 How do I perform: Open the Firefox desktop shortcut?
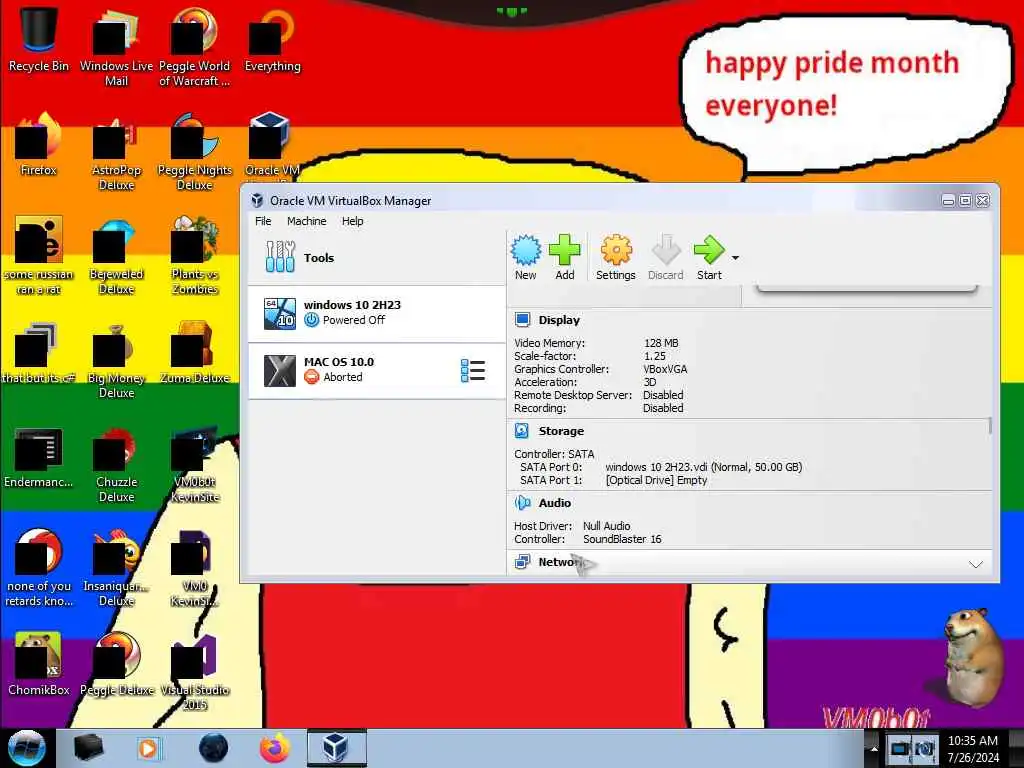click(x=39, y=144)
